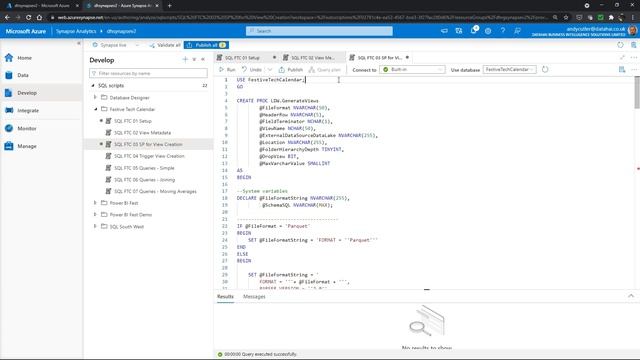Viewport: 640px width, 360px height.
Task: Run the SQL script
Action: point(227,70)
